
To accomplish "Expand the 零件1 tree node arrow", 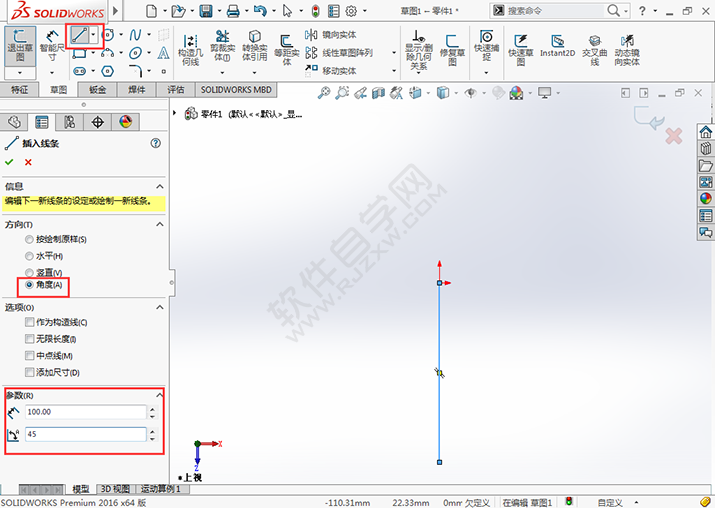I will coord(175,113).
